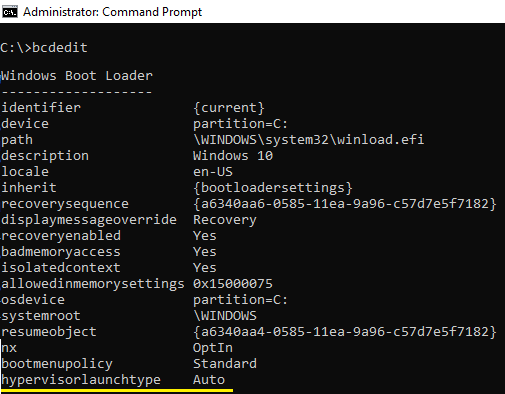505x394 pixels.
Task: Click the hypervisorlaunchtype Auto value
Action: (209, 380)
